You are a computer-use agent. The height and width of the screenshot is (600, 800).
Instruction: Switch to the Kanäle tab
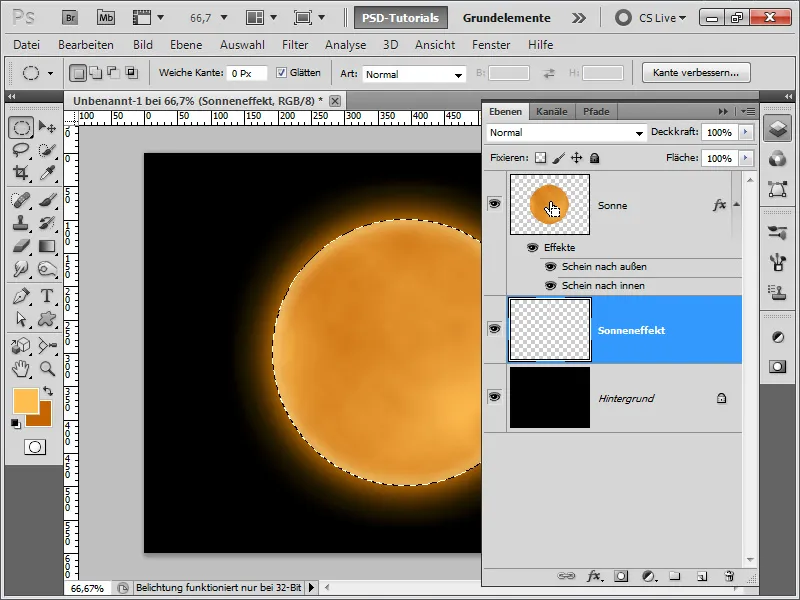click(552, 111)
